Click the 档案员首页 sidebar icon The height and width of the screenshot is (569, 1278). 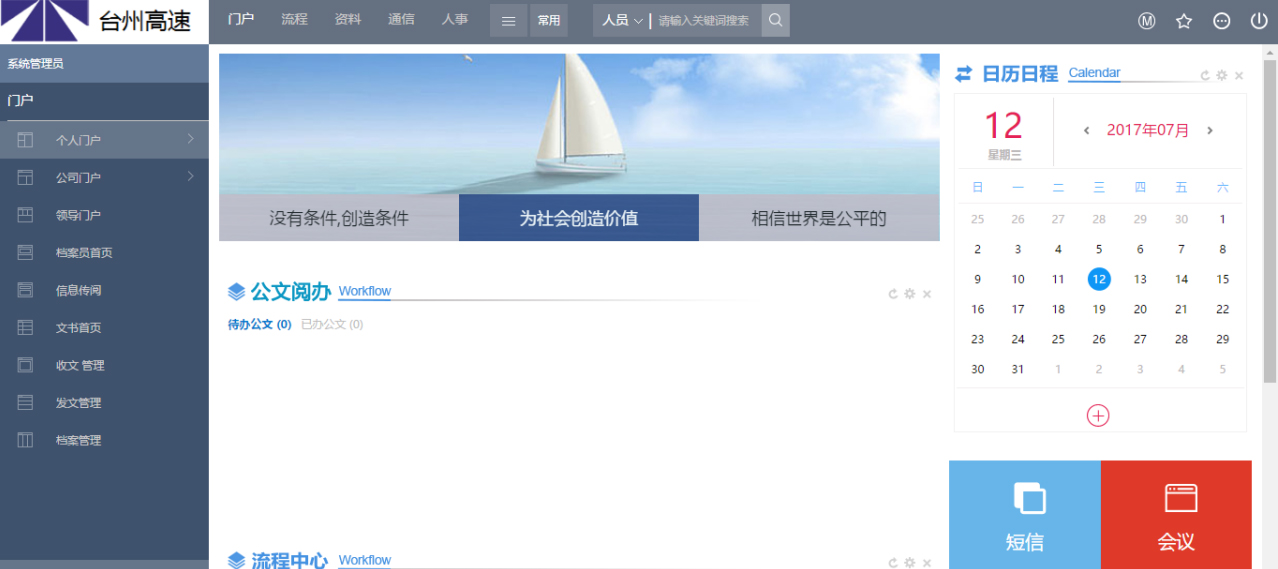pos(26,252)
